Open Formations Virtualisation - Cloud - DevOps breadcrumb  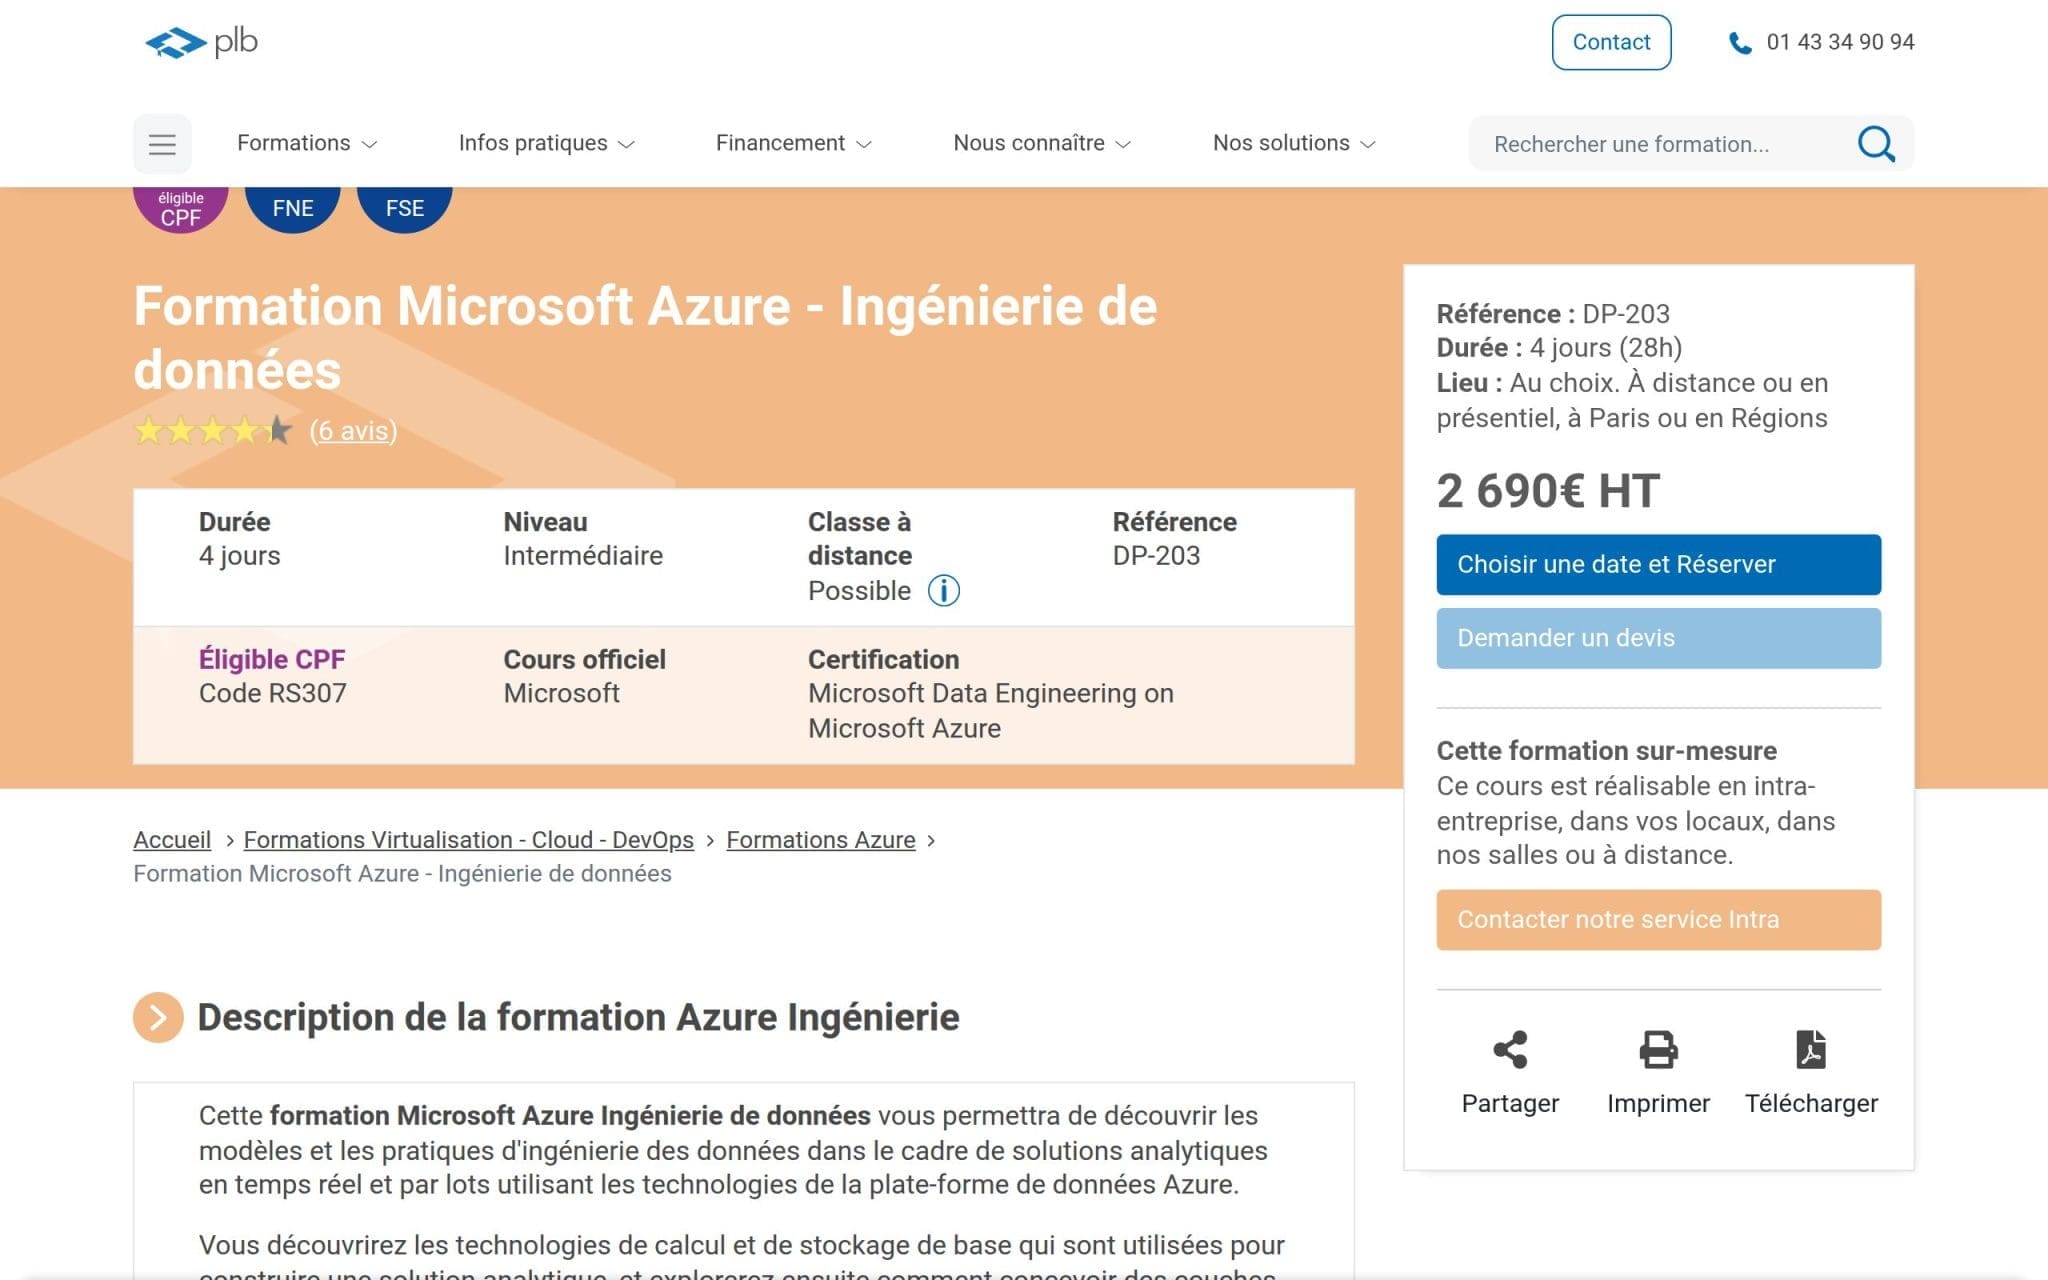pos(469,840)
